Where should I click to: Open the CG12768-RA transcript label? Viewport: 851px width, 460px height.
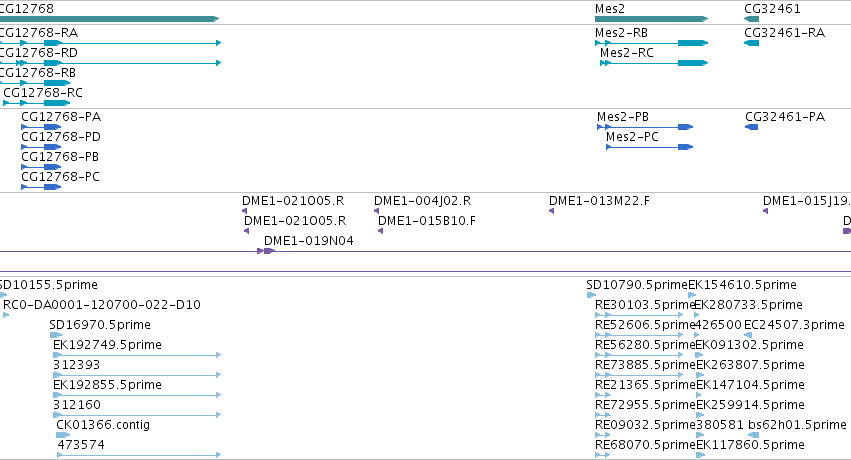pos(39,33)
